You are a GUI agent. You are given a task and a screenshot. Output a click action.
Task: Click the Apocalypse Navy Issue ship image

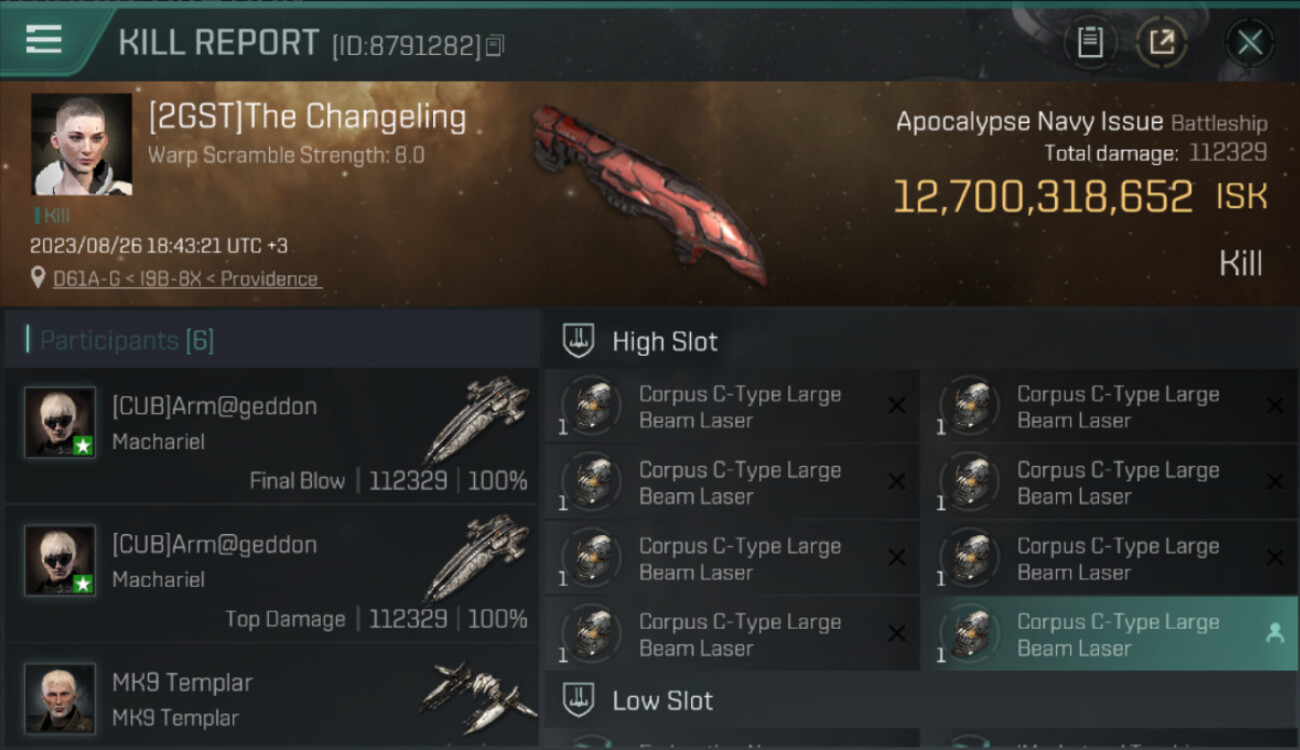click(x=649, y=192)
